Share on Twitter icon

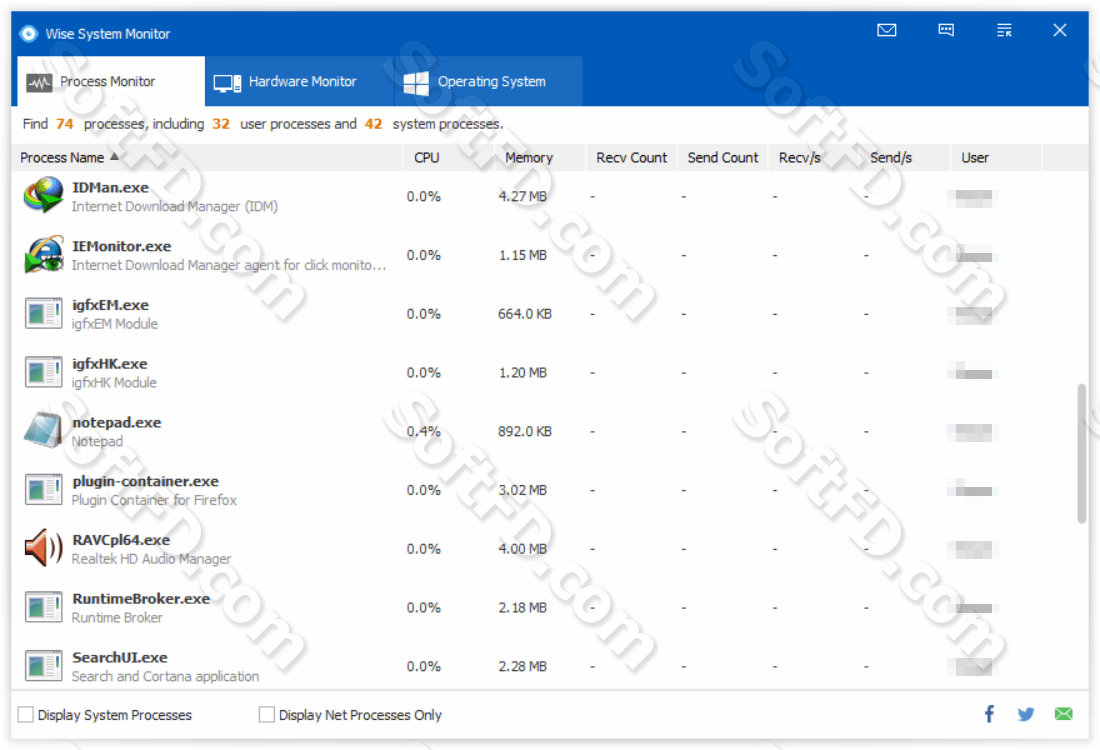click(x=1026, y=714)
